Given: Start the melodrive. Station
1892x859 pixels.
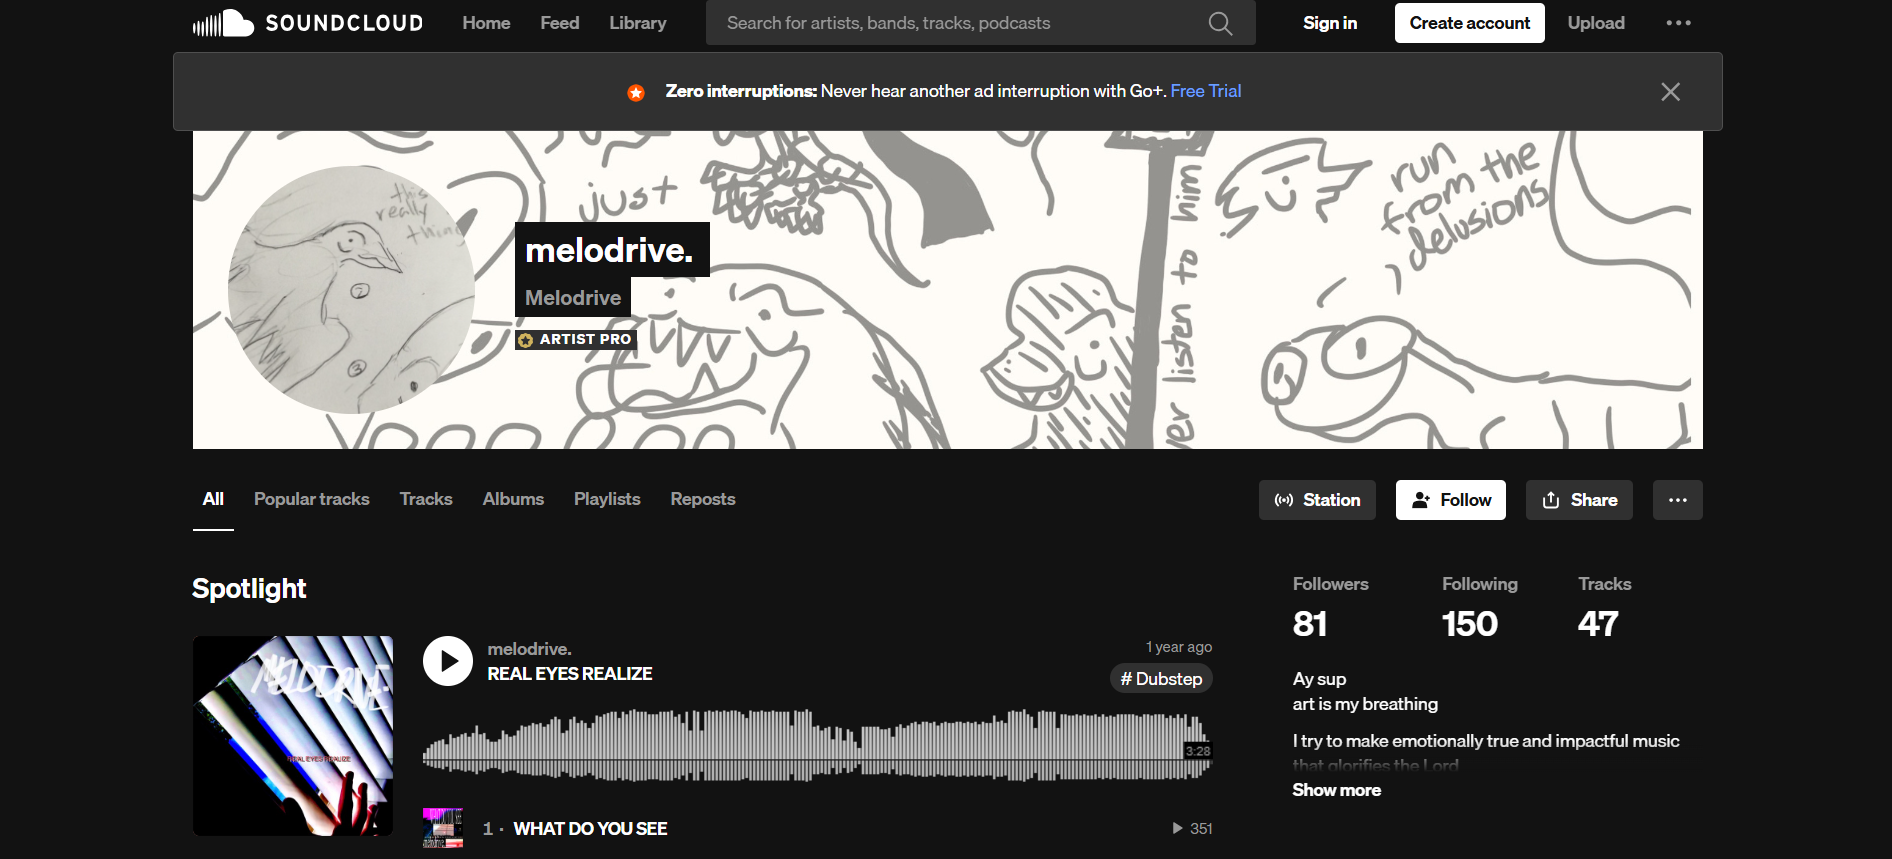Looking at the screenshot, I should [x=1317, y=500].
